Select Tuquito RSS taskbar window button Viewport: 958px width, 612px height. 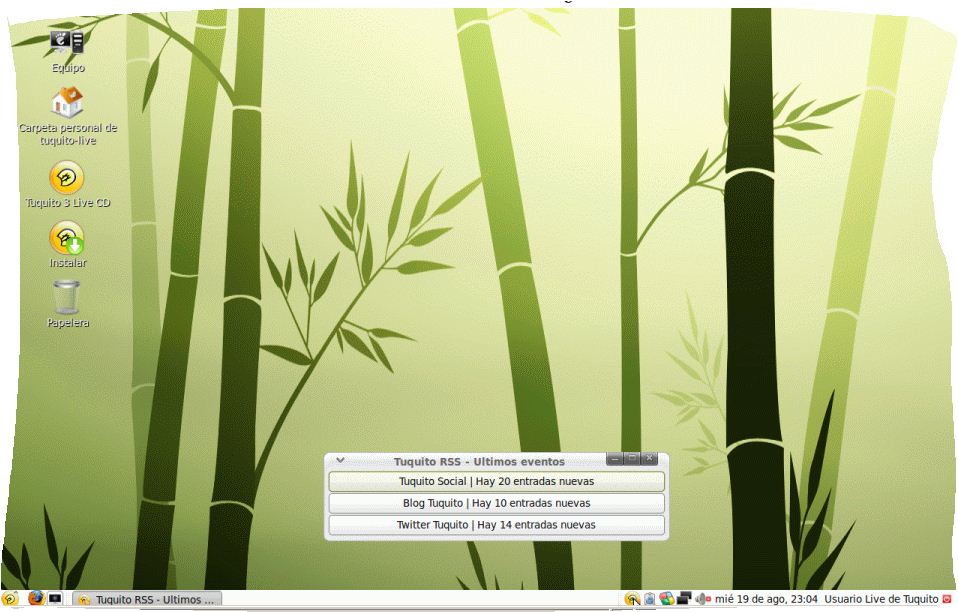(147, 600)
